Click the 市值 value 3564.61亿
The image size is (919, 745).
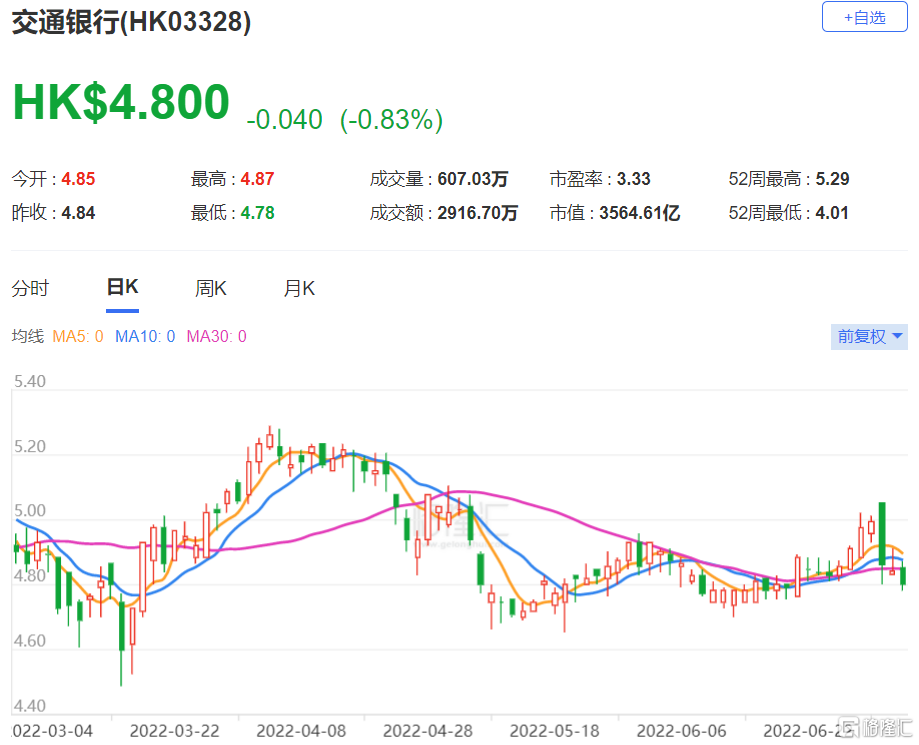639,213
